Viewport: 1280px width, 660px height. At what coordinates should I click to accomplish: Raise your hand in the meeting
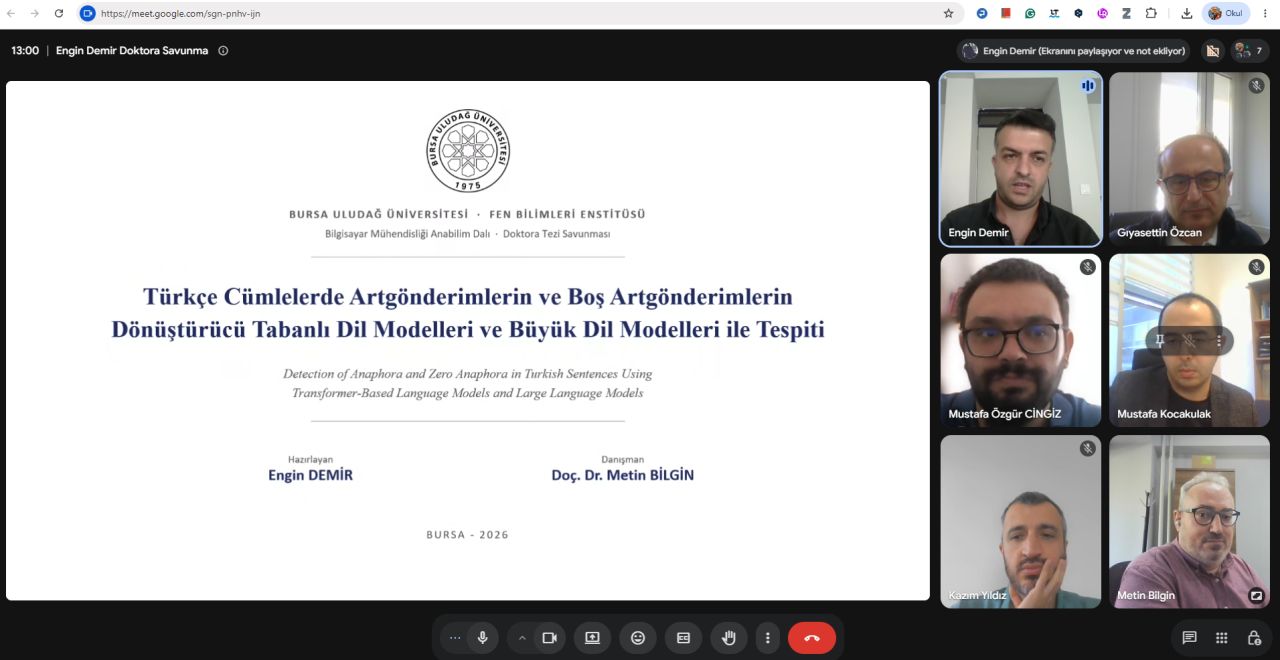729,637
